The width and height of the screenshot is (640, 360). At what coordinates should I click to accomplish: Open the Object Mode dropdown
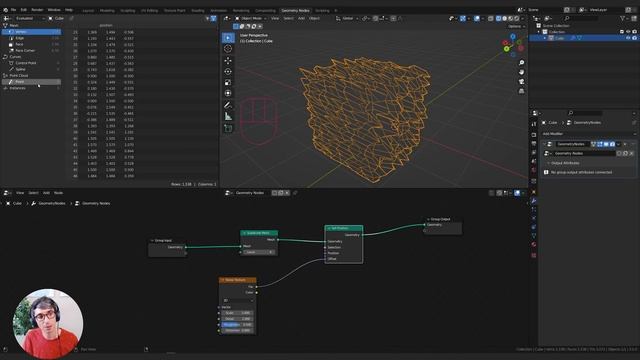[x=251, y=18]
